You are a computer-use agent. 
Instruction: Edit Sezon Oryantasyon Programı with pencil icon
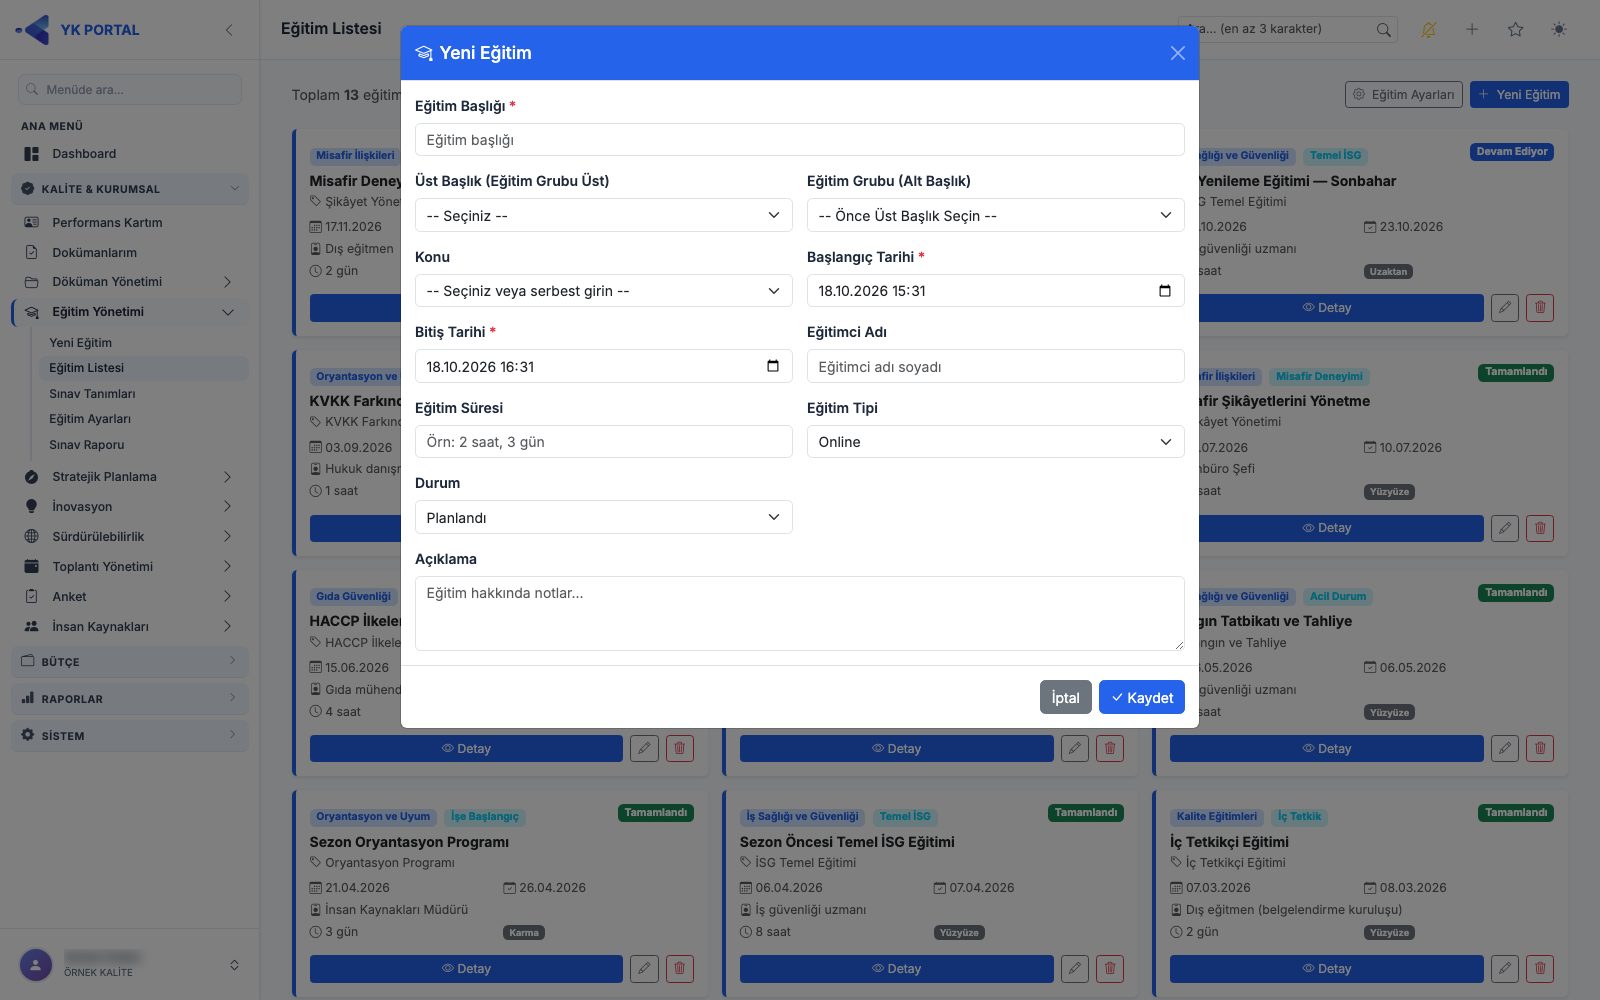point(645,968)
